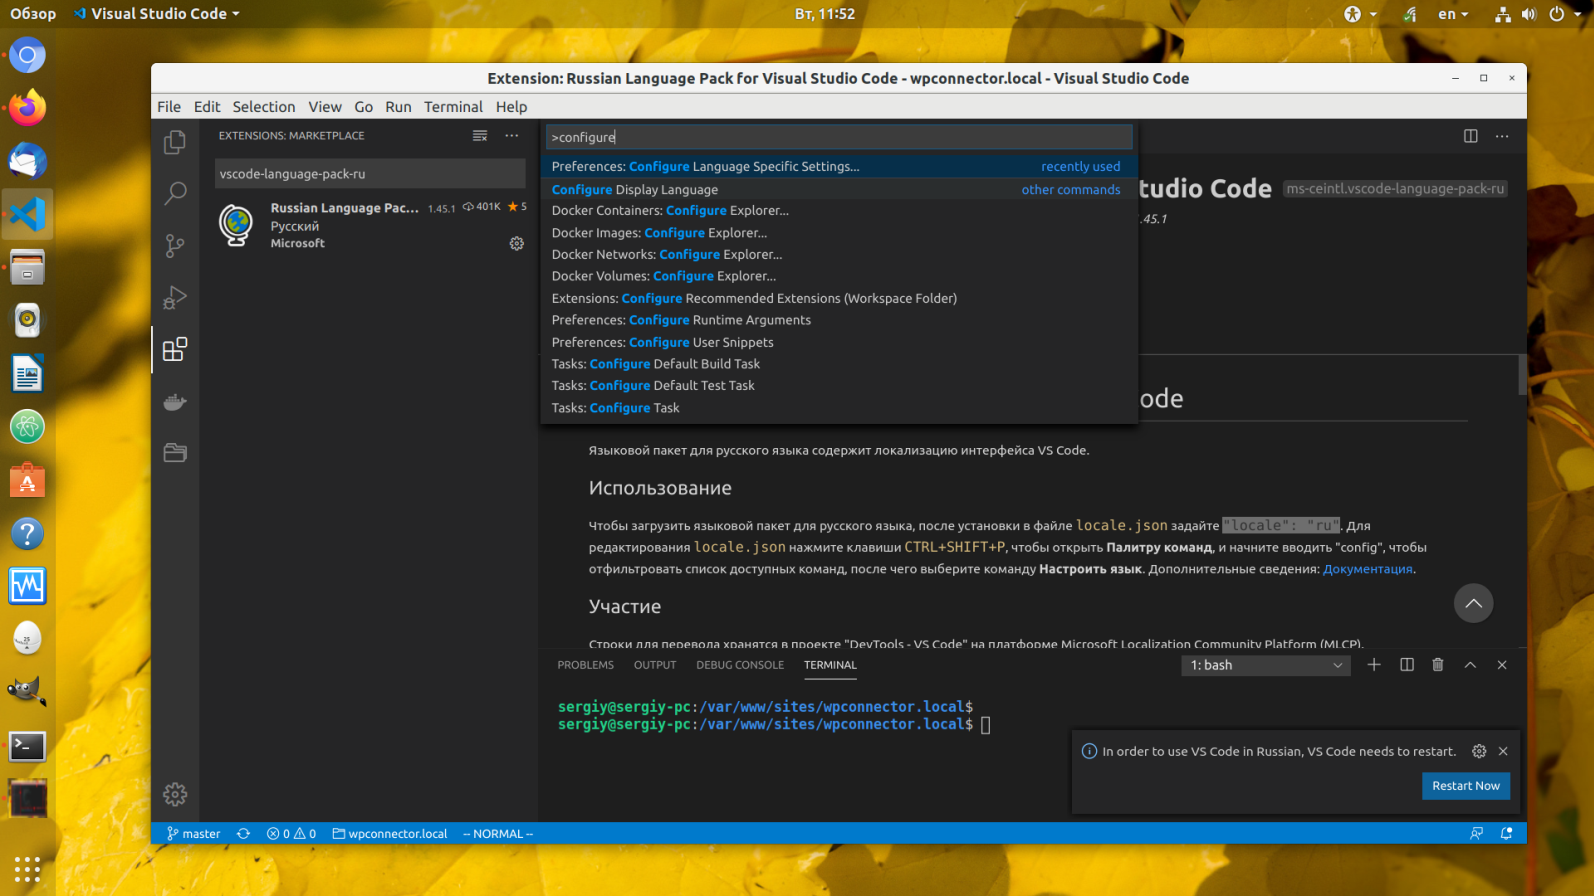Maximize terminal panel size with chevron
This screenshot has height=896, width=1594.
pyautogui.click(x=1470, y=665)
